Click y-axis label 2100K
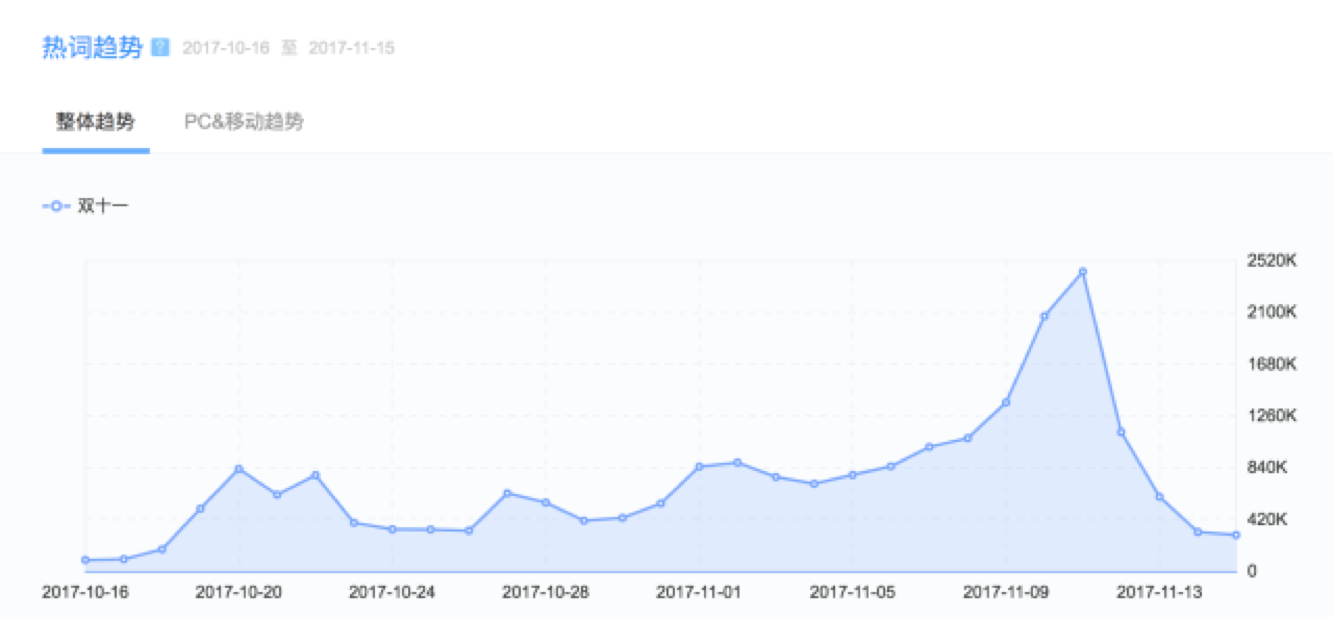The image size is (1333, 617). click(1271, 313)
